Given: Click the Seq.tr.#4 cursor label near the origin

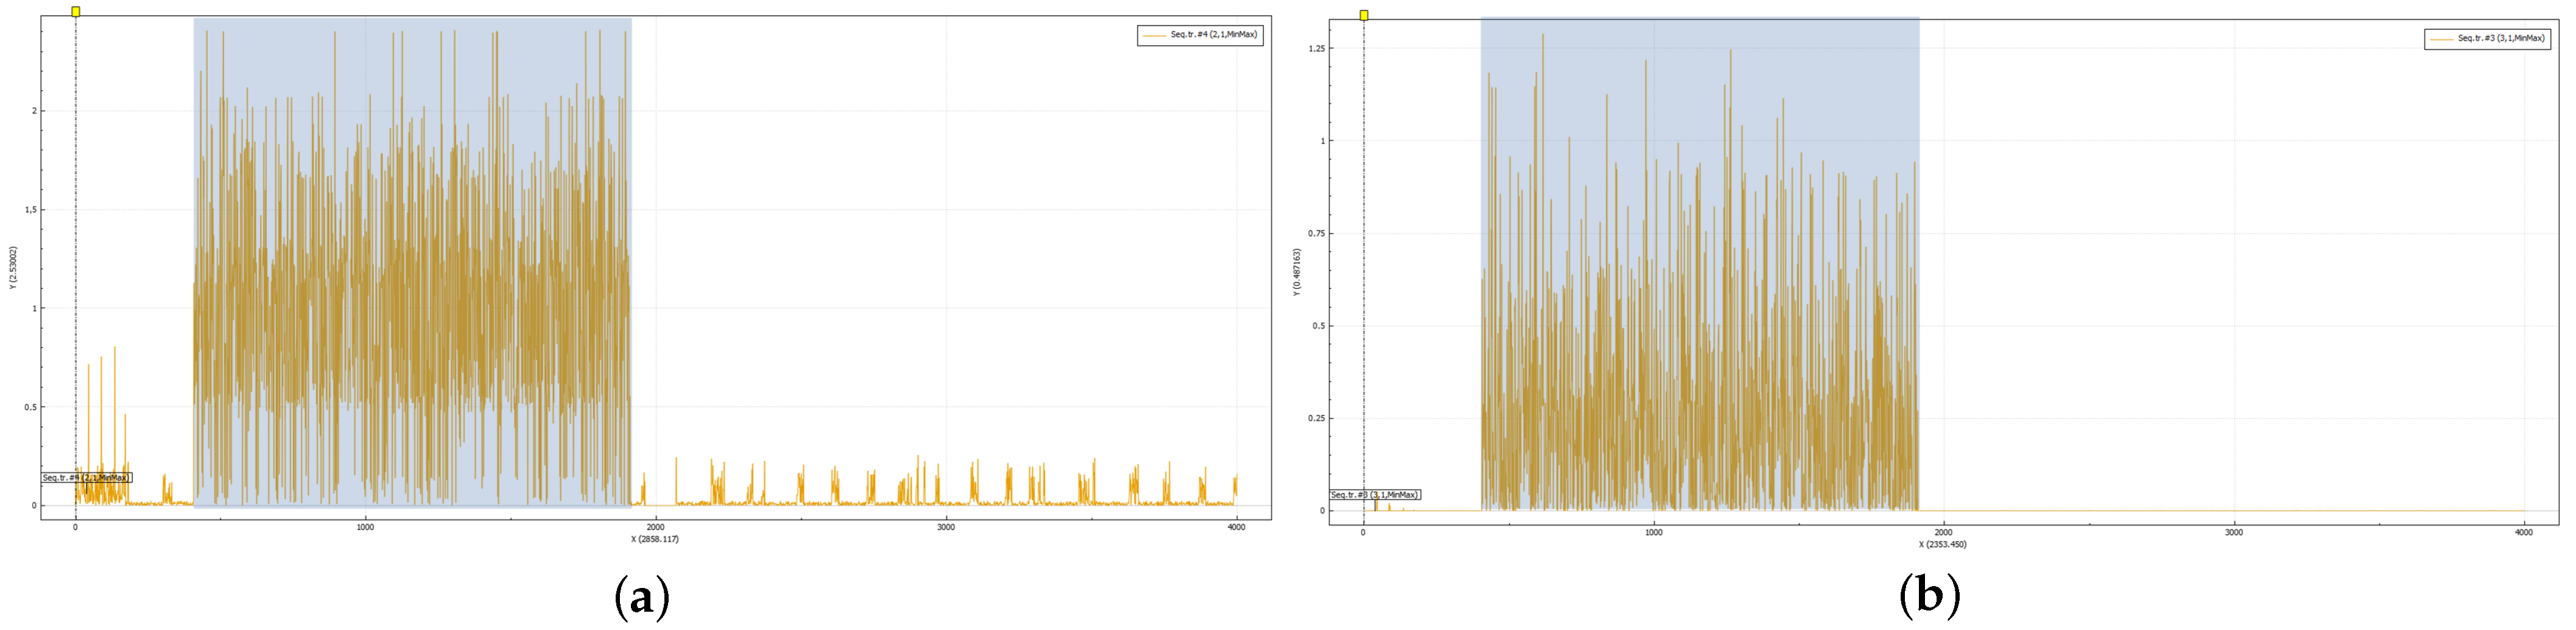Looking at the screenshot, I should (x=86, y=478).
